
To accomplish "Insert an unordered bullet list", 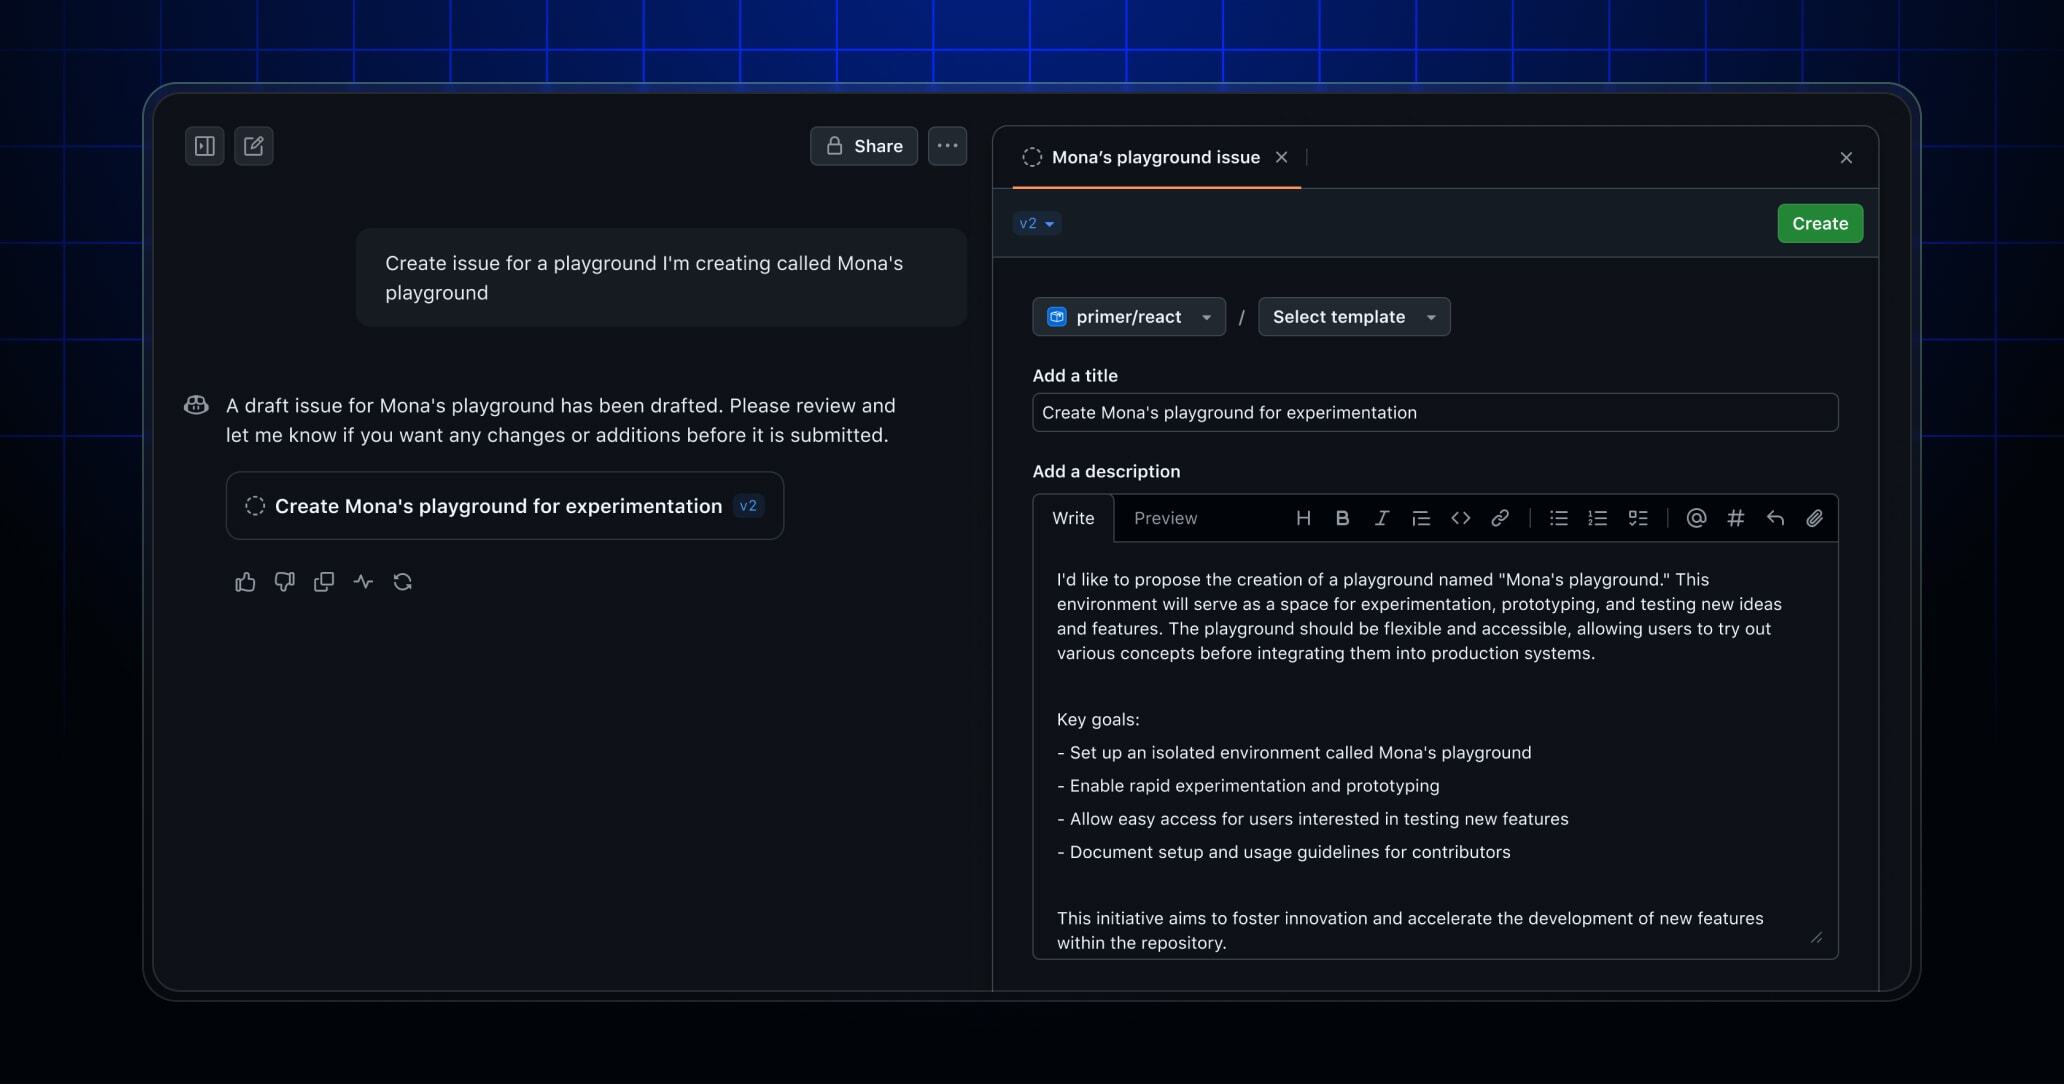I will click(1558, 518).
